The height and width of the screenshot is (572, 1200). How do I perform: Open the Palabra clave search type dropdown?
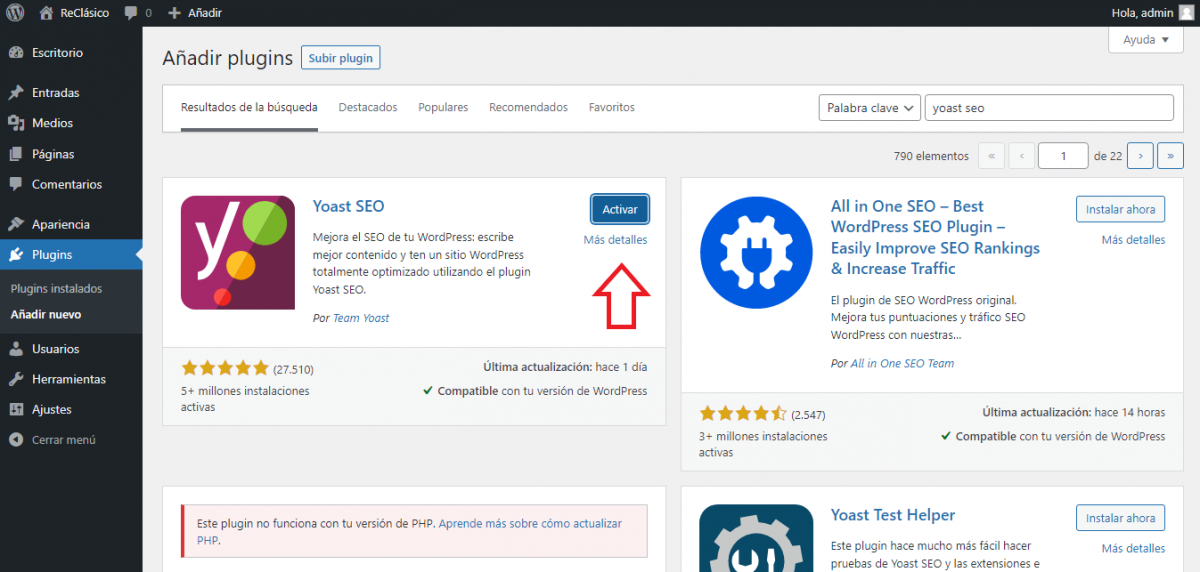pyautogui.click(x=869, y=108)
